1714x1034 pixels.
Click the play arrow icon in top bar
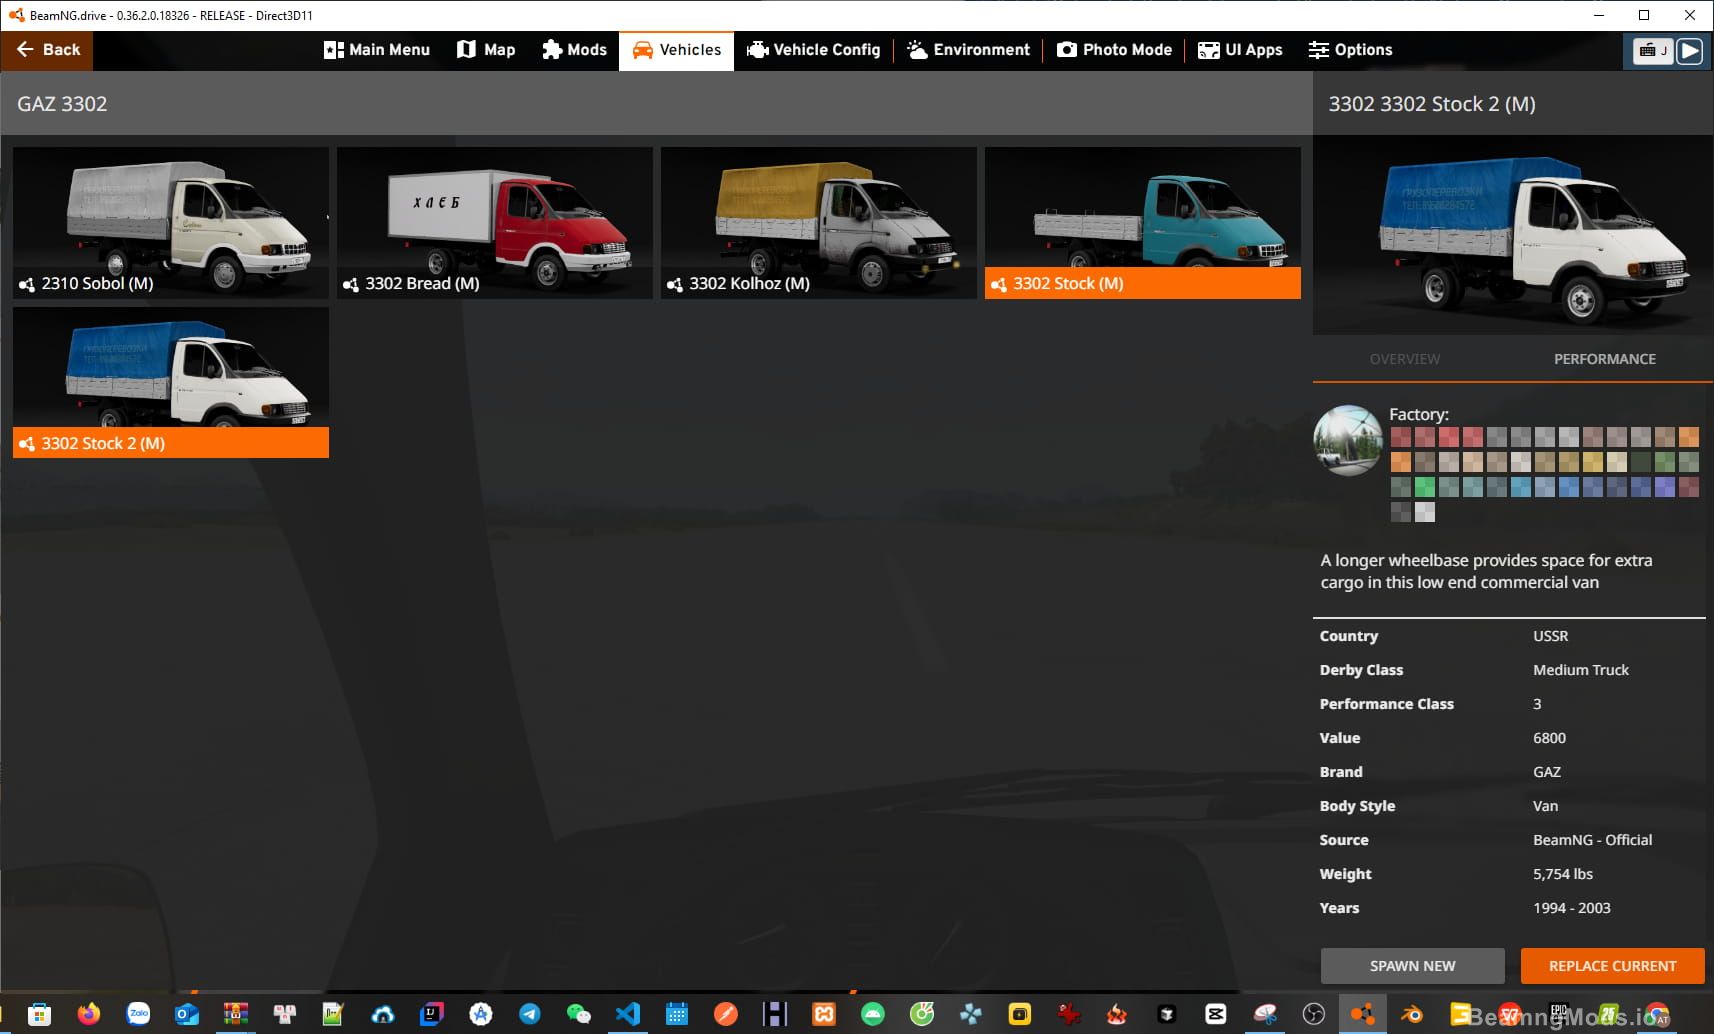coord(1689,51)
